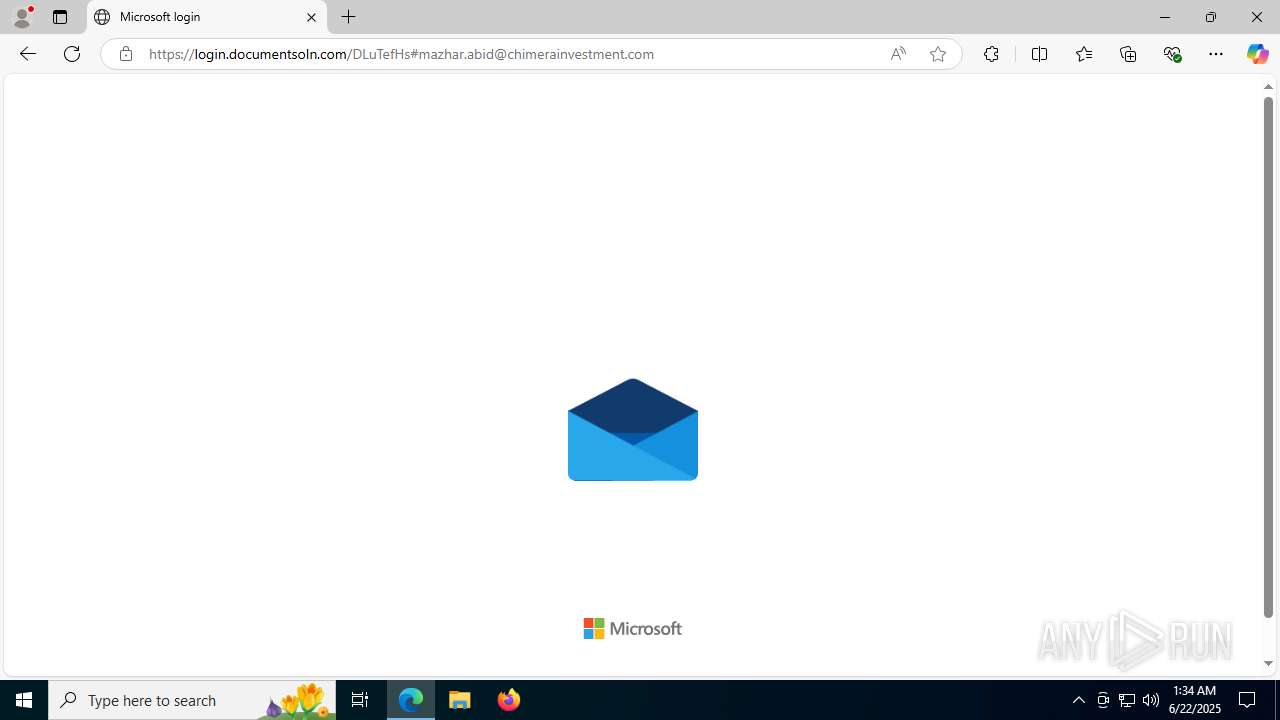
Task: View site information lock icon
Action: (125, 54)
